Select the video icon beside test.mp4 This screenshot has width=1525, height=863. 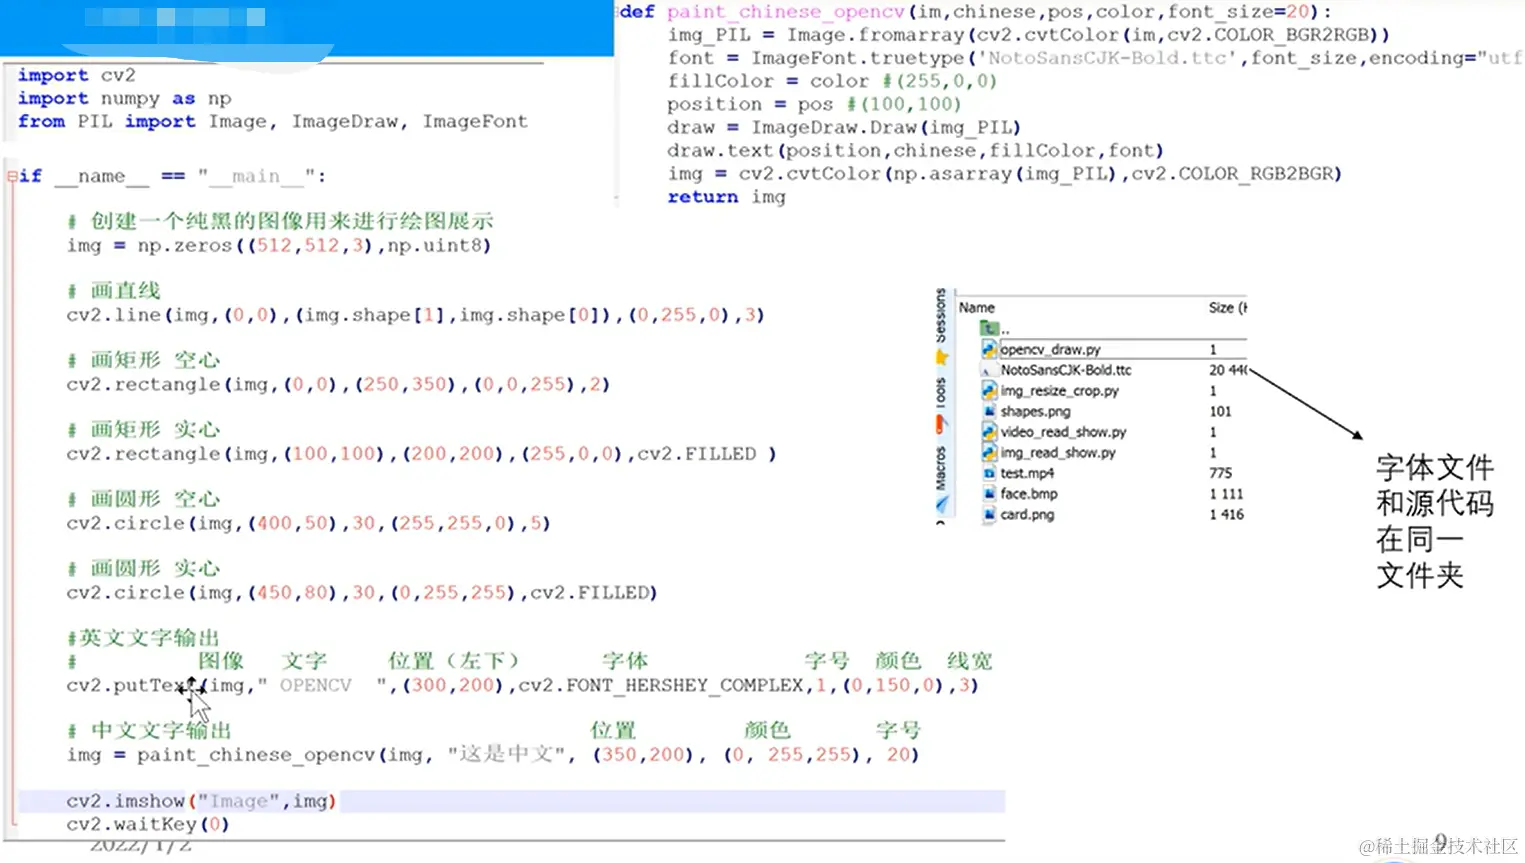point(989,473)
